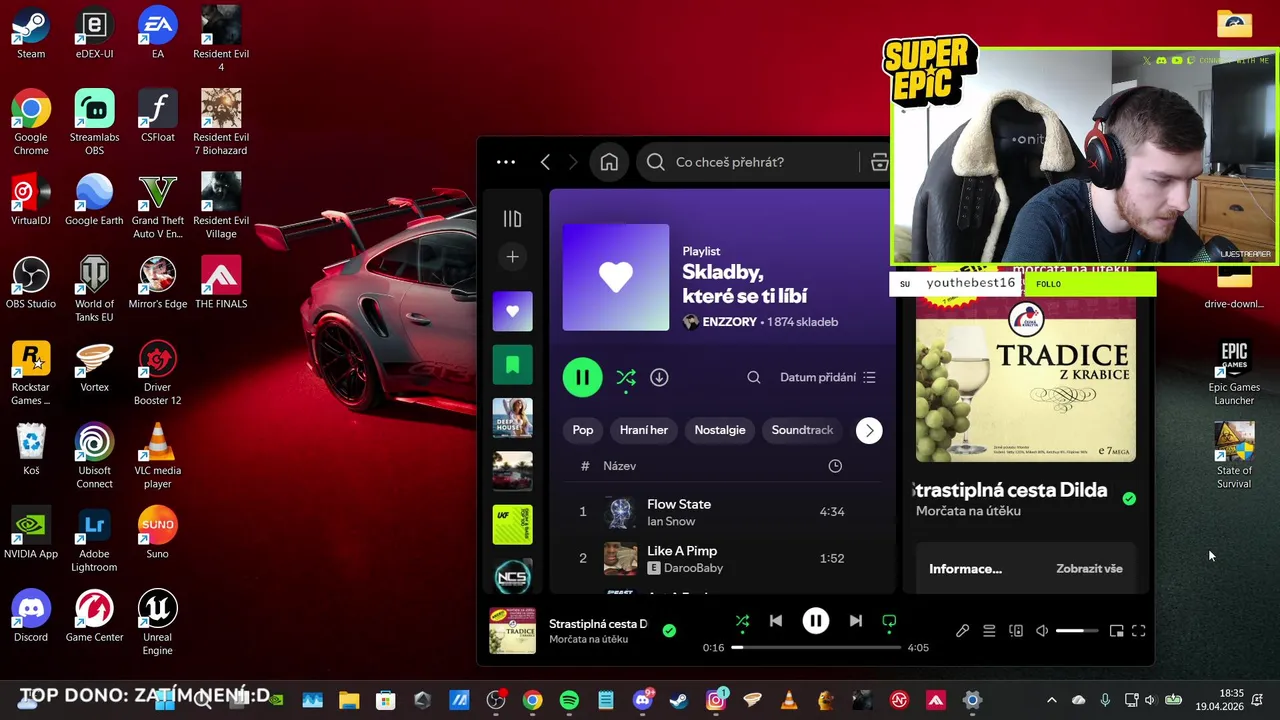Filter by Nostalgie tag

720,430
